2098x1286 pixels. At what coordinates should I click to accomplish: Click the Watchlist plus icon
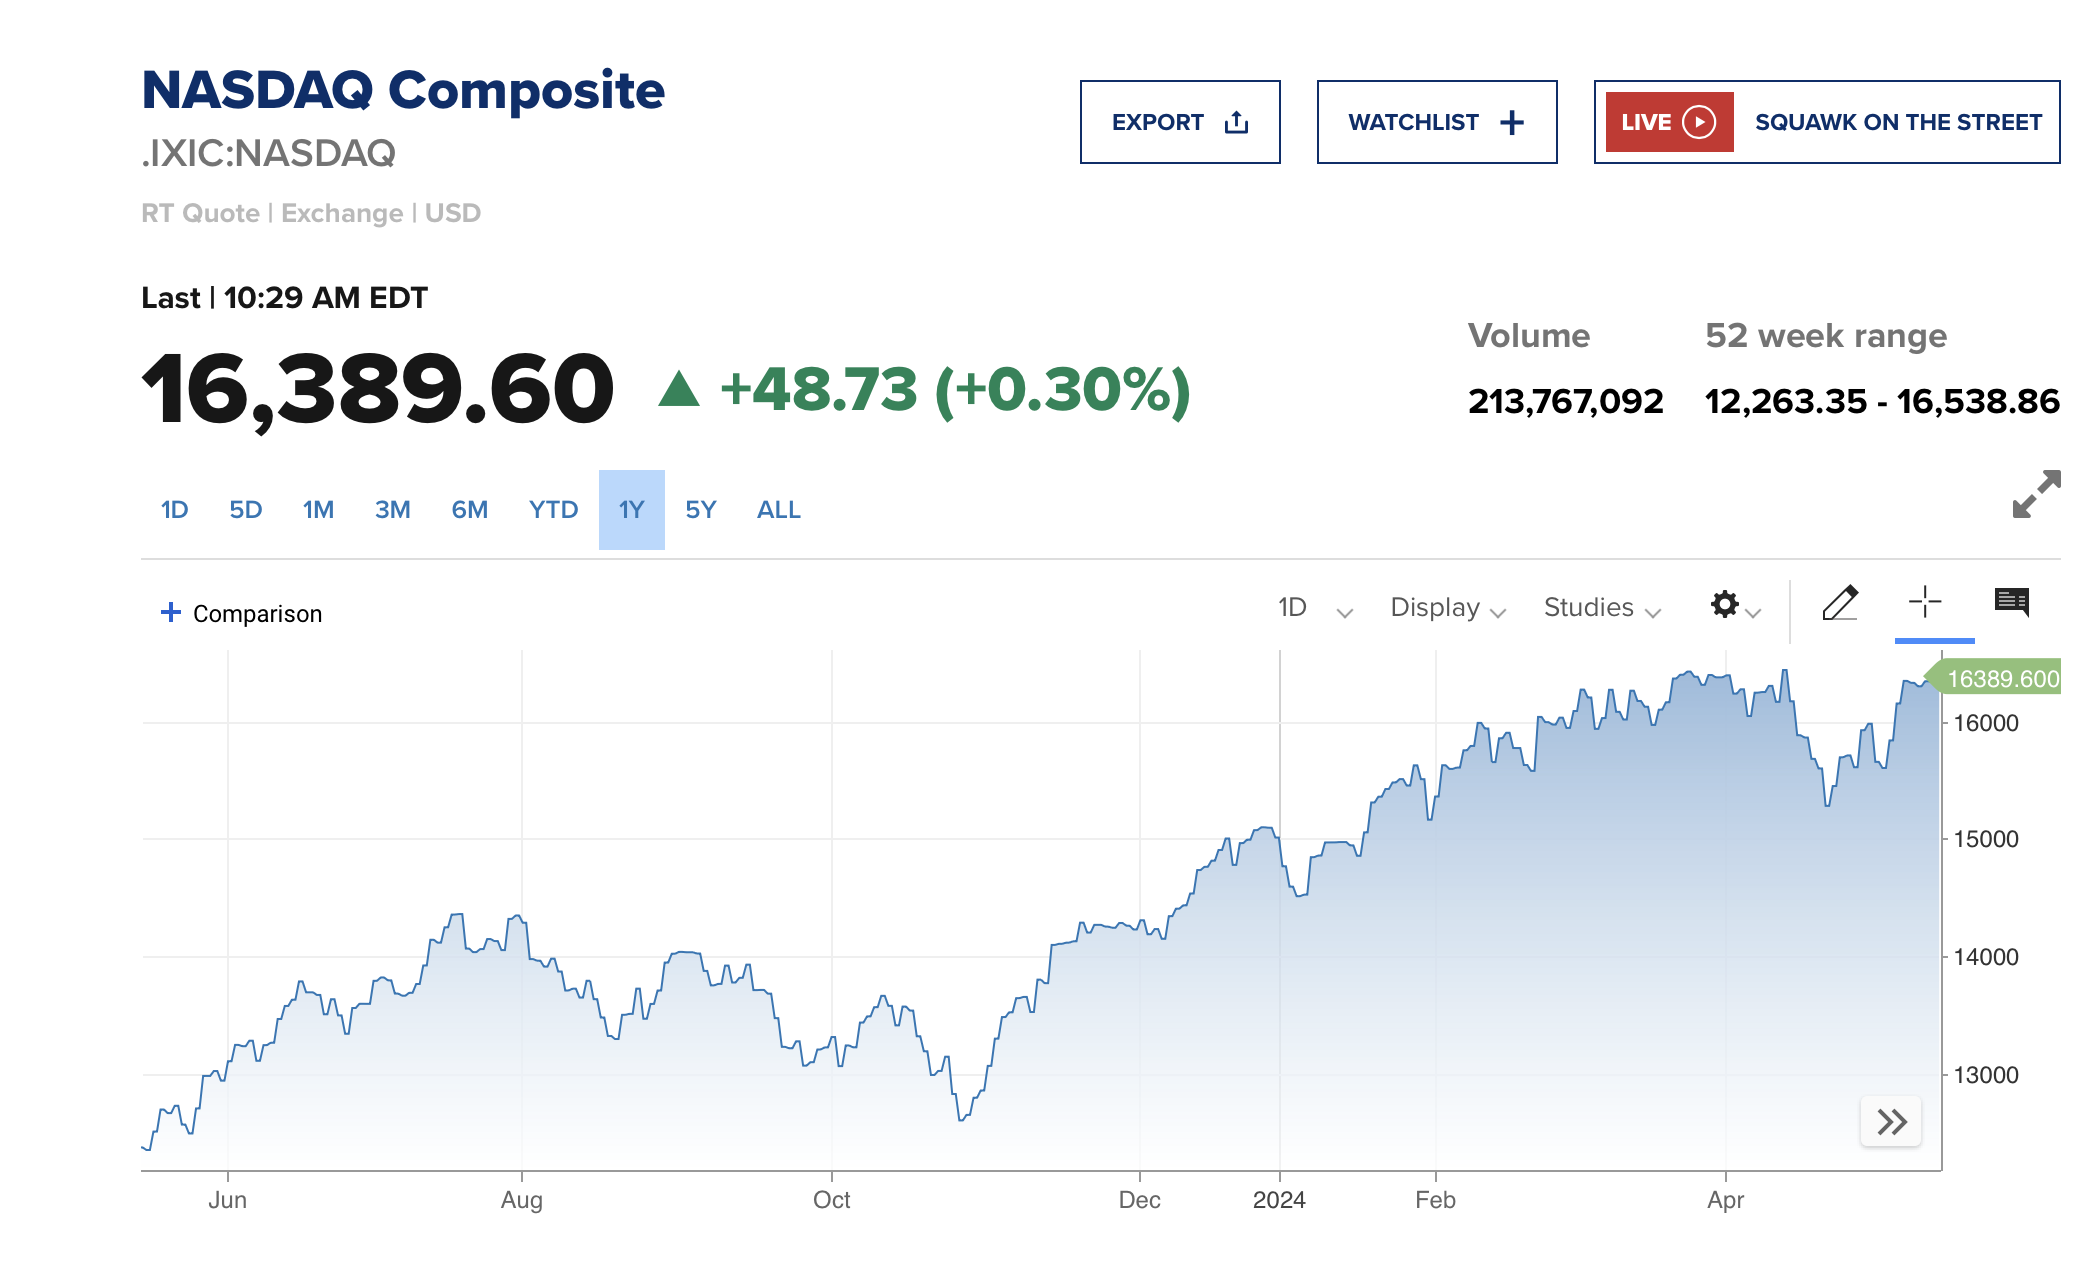click(x=1512, y=122)
